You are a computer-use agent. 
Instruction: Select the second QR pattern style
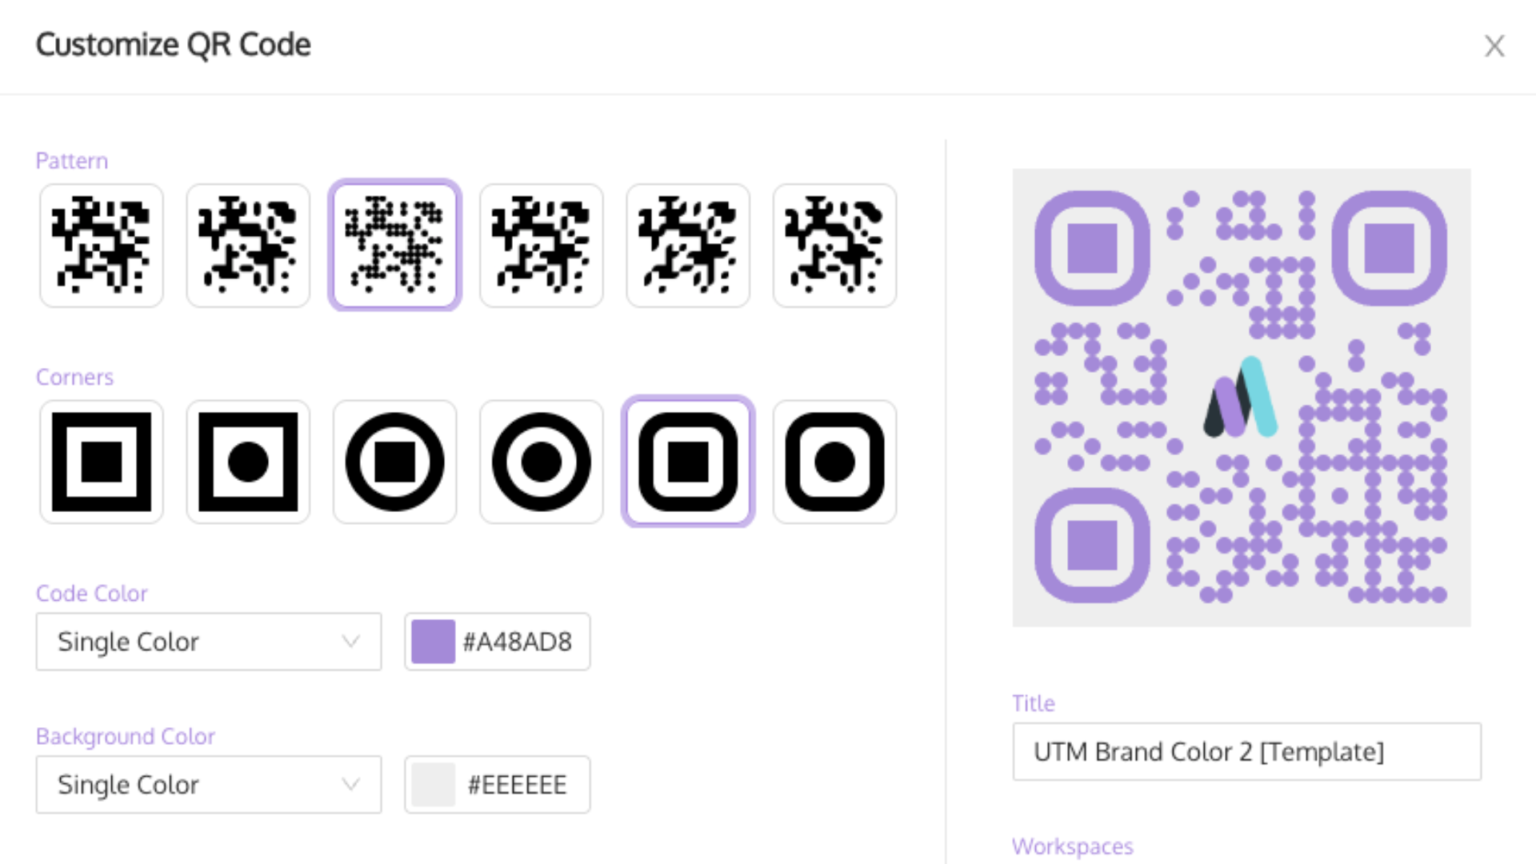(247, 245)
